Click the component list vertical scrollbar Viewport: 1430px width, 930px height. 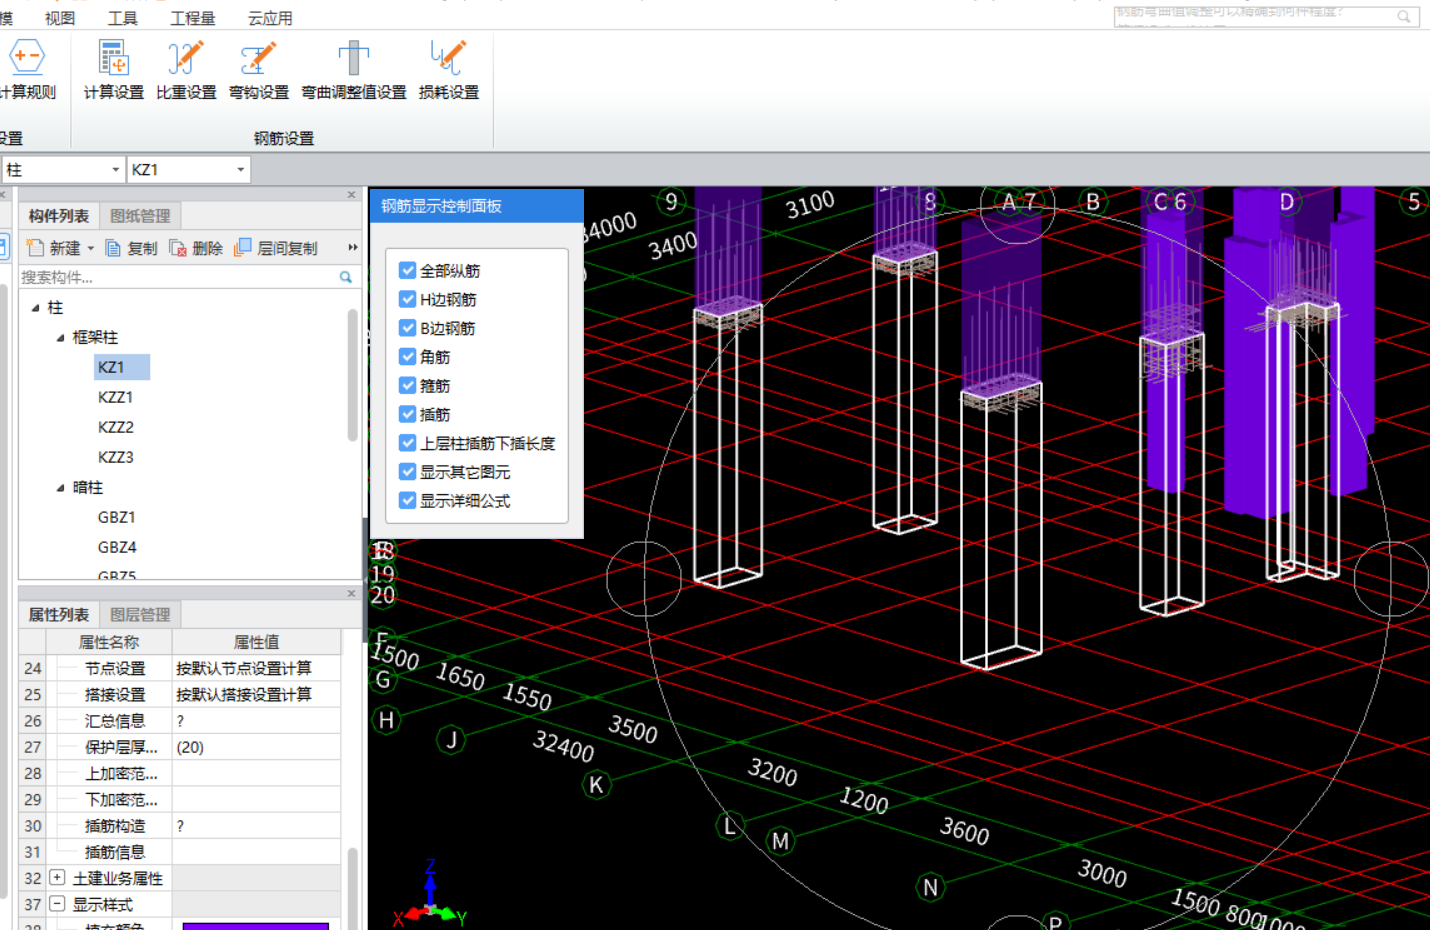[x=352, y=375]
